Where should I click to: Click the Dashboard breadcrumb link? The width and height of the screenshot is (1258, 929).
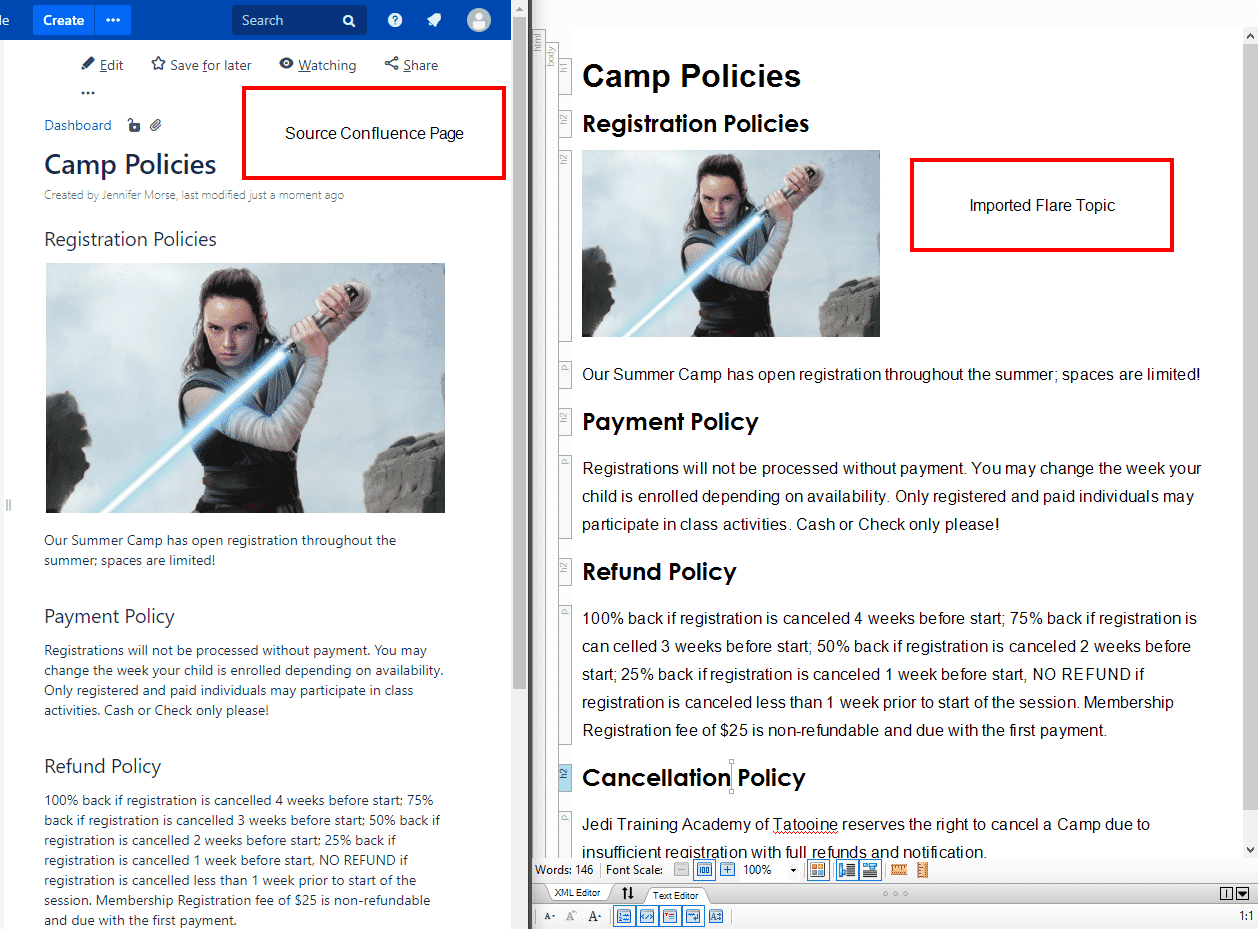point(78,125)
